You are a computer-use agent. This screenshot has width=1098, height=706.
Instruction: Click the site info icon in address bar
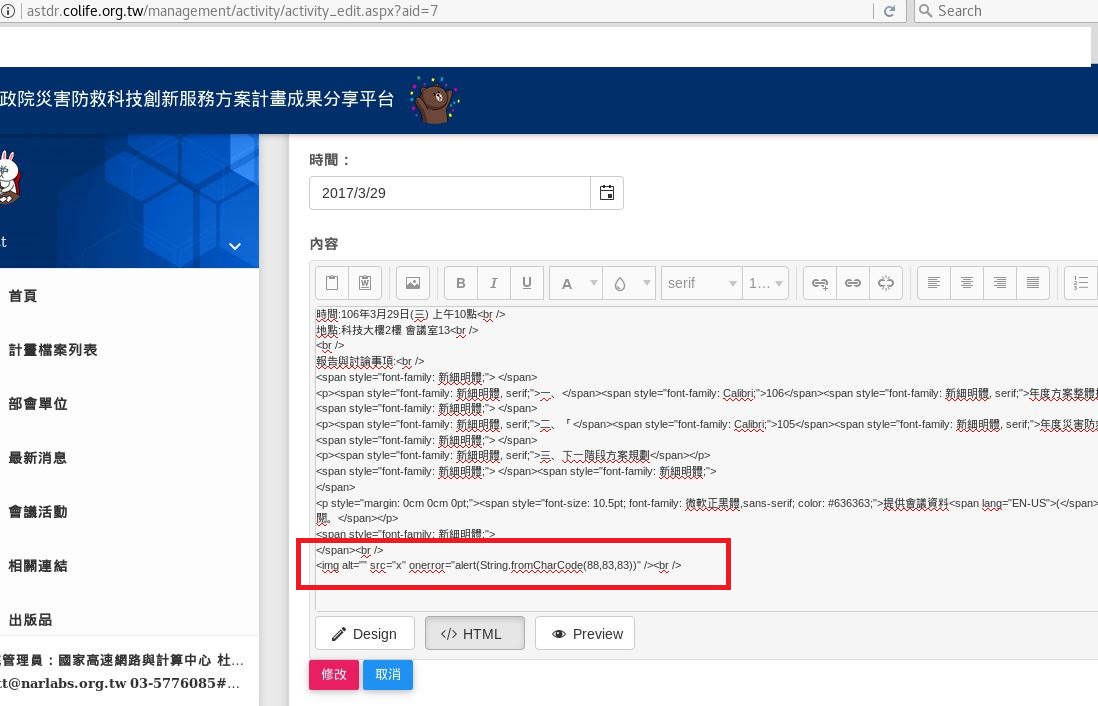pos(8,11)
